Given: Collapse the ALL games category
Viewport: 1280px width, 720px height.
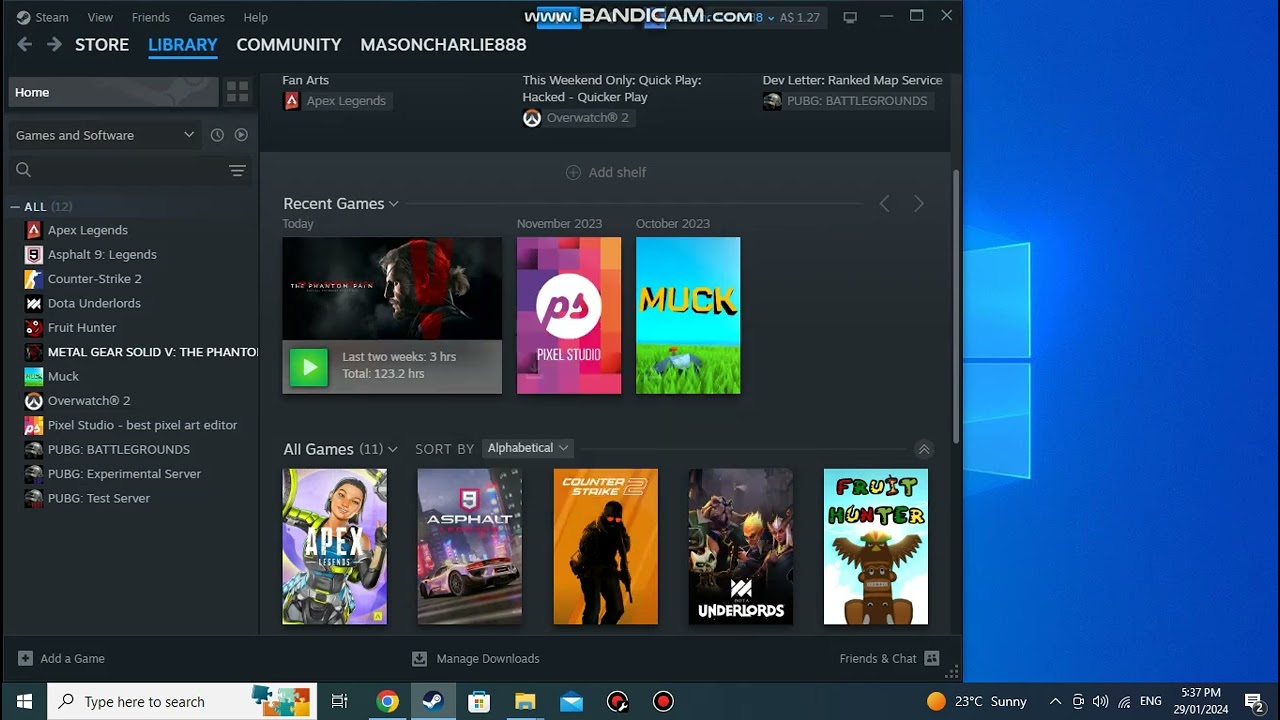Looking at the screenshot, I should pyautogui.click(x=15, y=207).
